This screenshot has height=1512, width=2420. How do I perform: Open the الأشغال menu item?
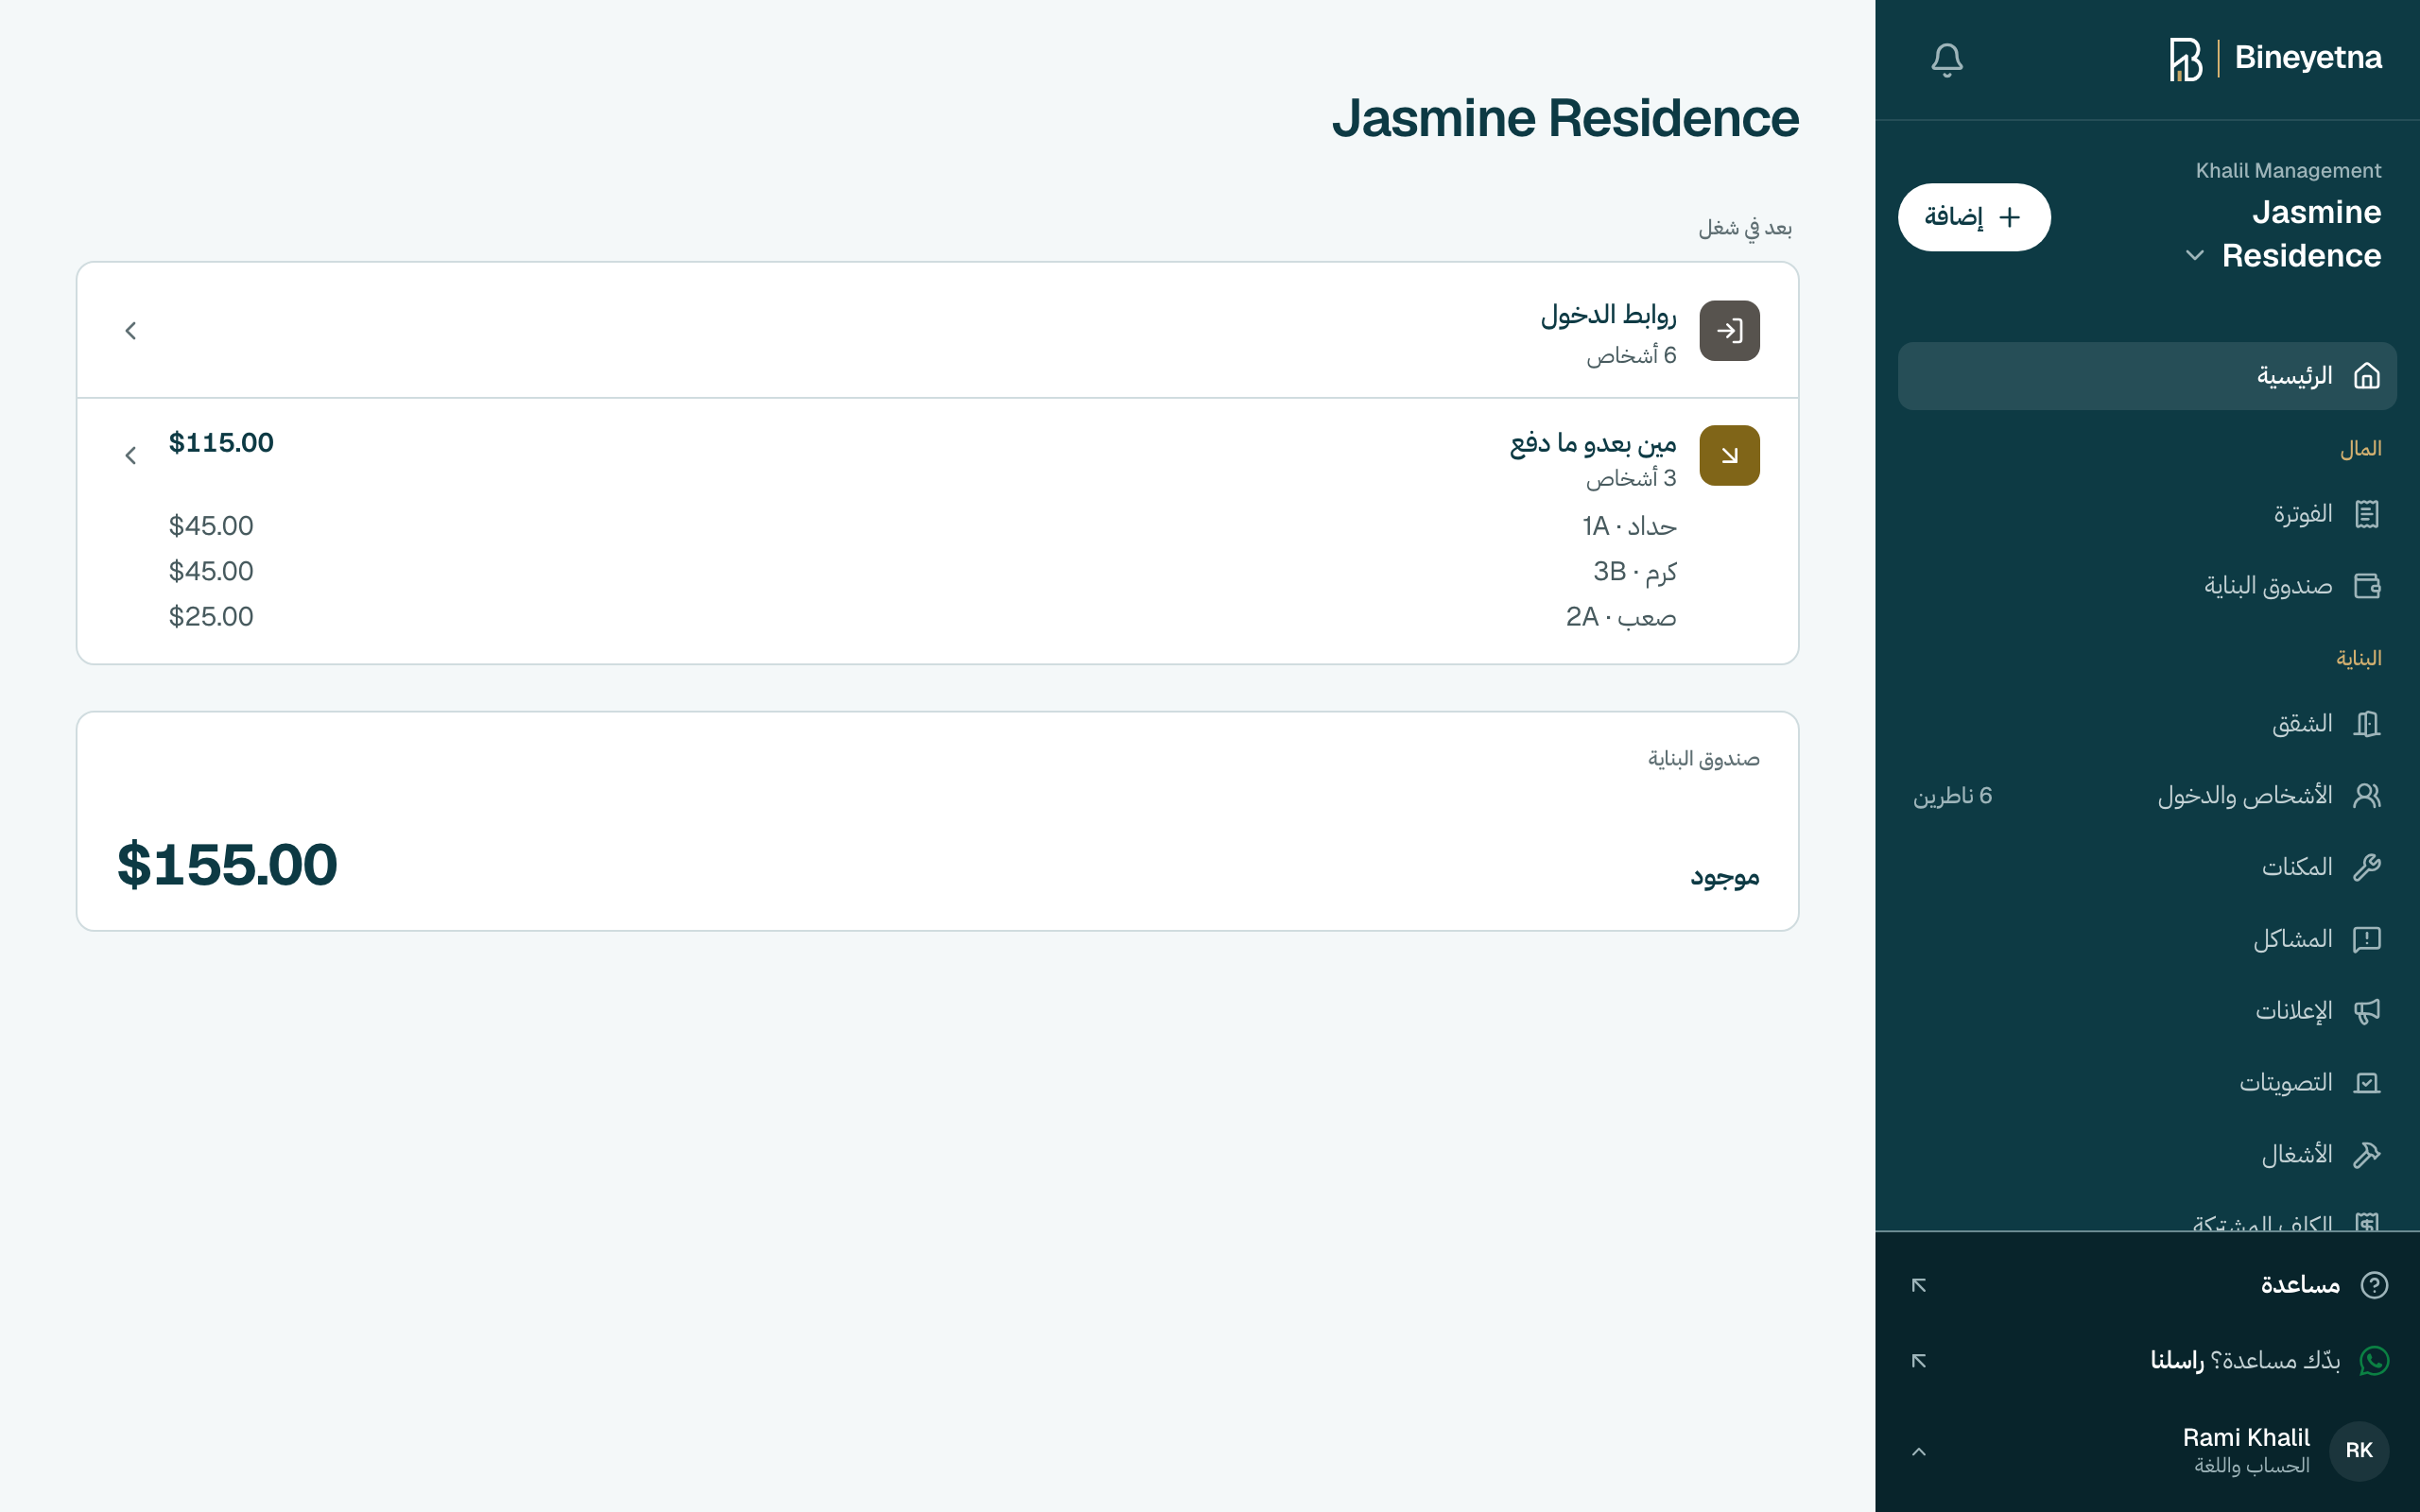2147,1155
